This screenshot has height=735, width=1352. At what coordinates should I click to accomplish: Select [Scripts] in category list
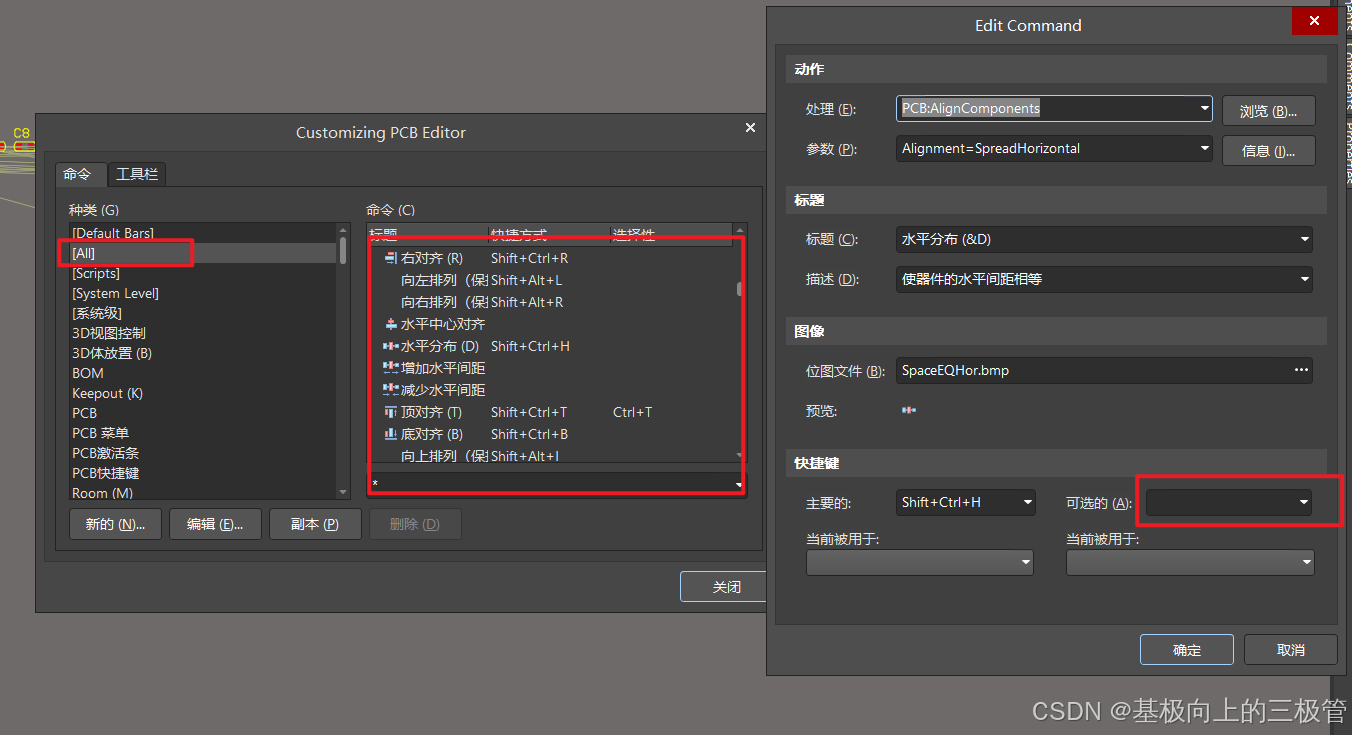203,273
